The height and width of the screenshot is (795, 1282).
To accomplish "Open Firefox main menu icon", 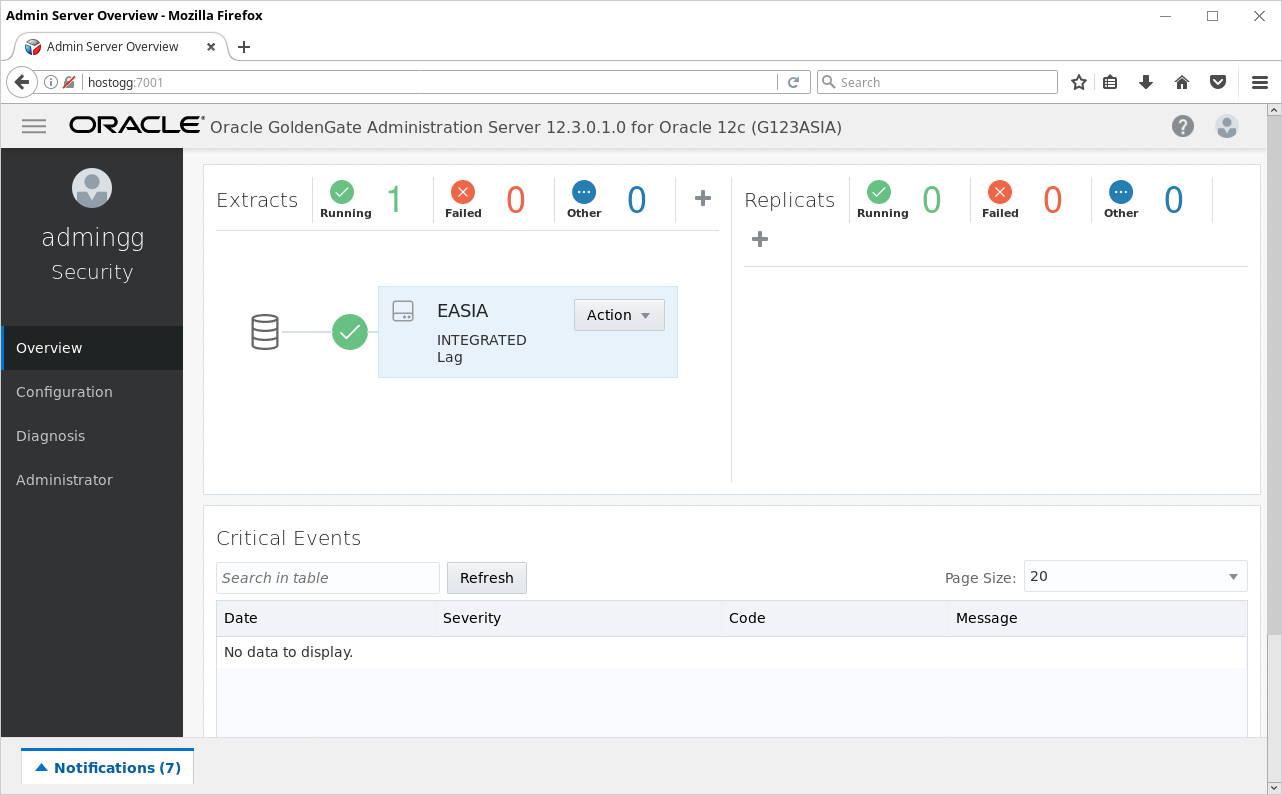I will pos(1260,82).
